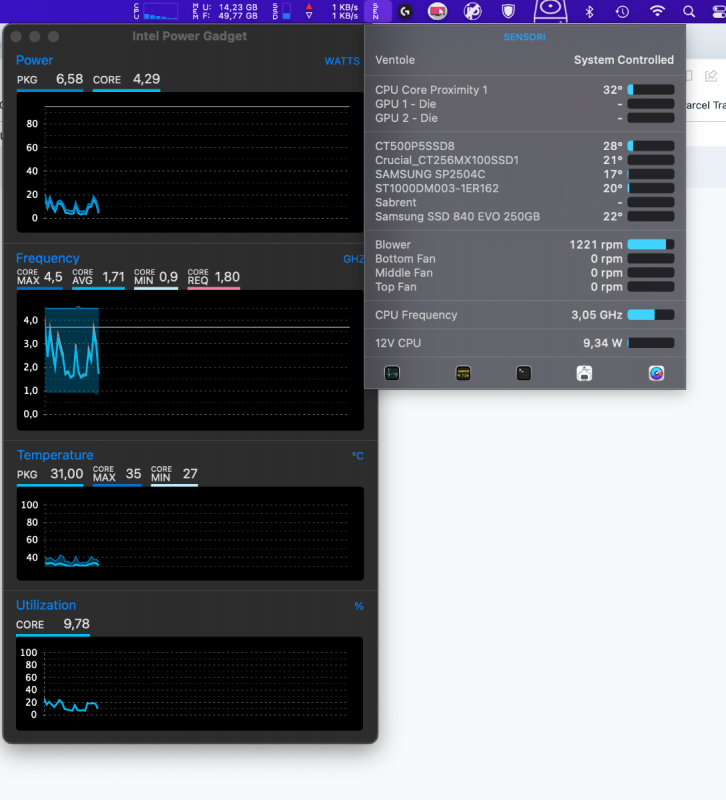Click the CORE power value 4,29

click(127, 80)
